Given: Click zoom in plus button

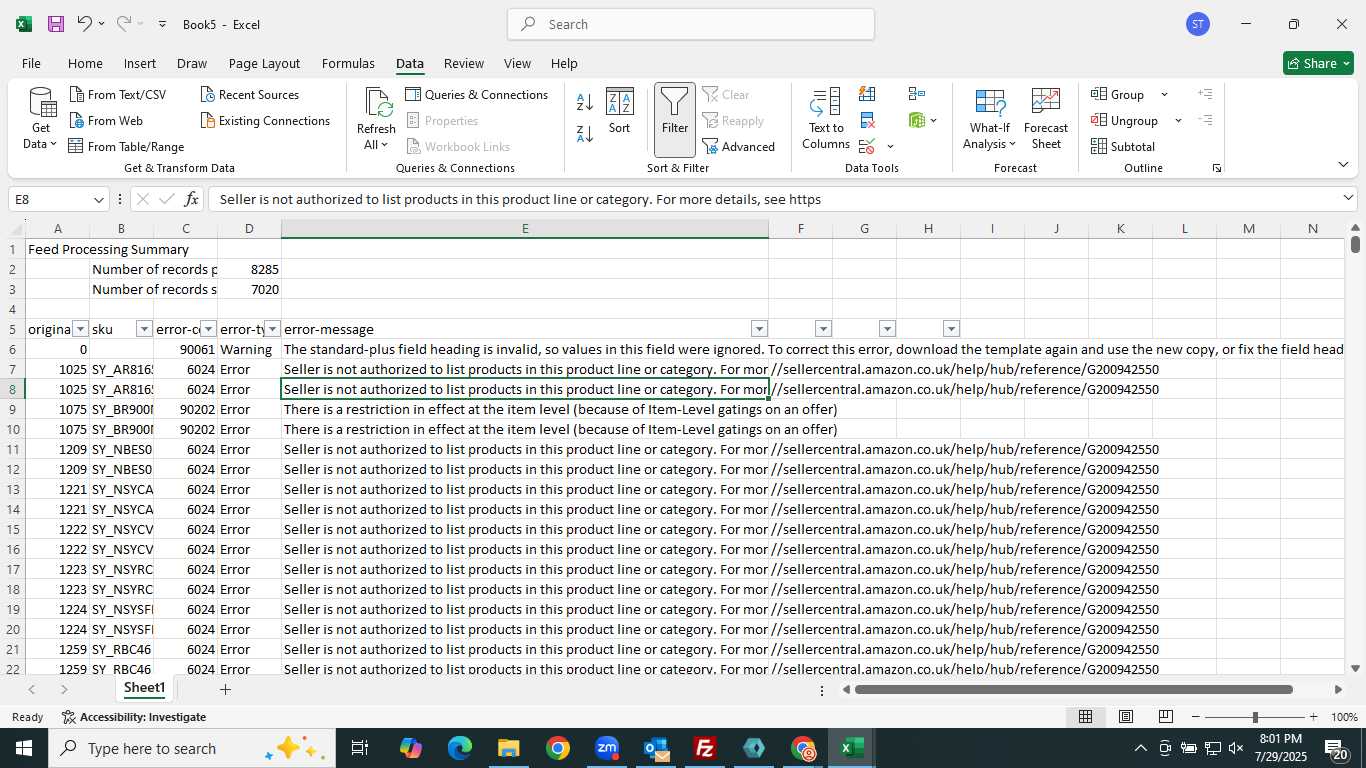Looking at the screenshot, I should [x=1313, y=717].
